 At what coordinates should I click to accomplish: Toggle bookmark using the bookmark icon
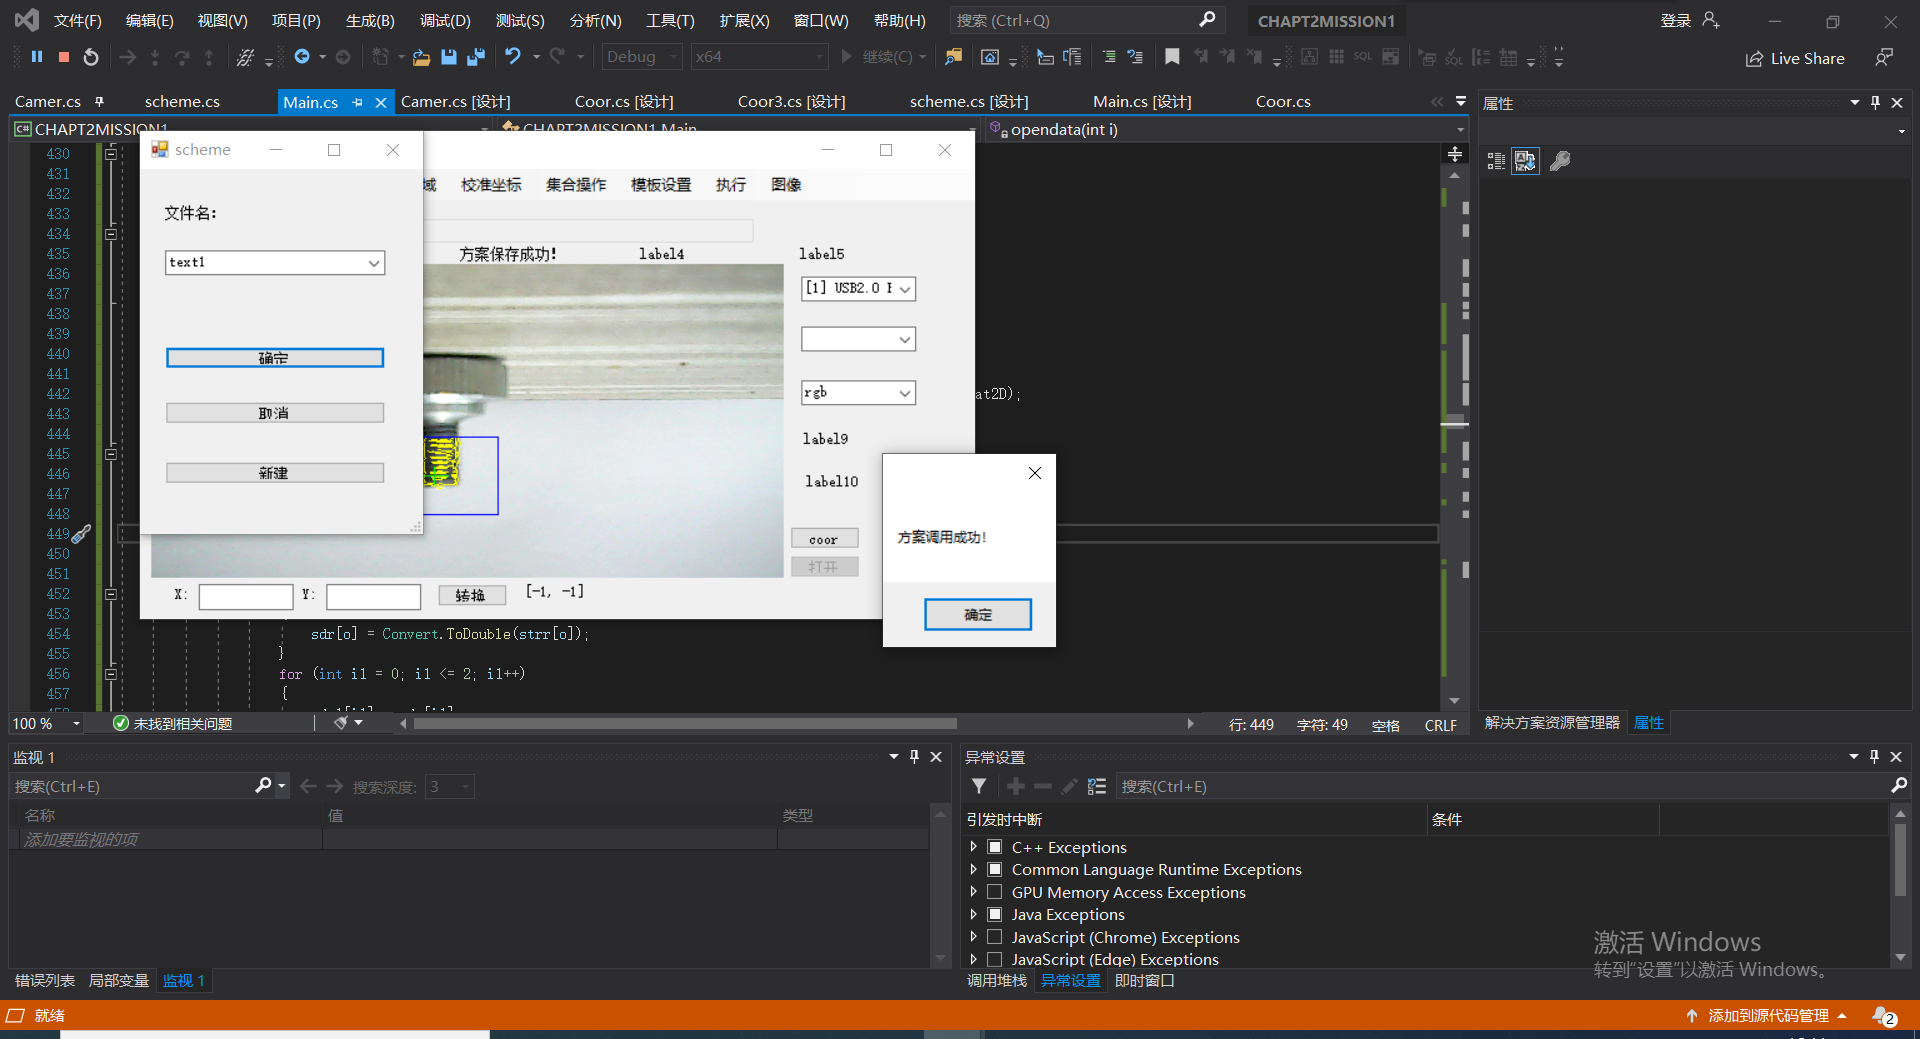[x=1172, y=57]
